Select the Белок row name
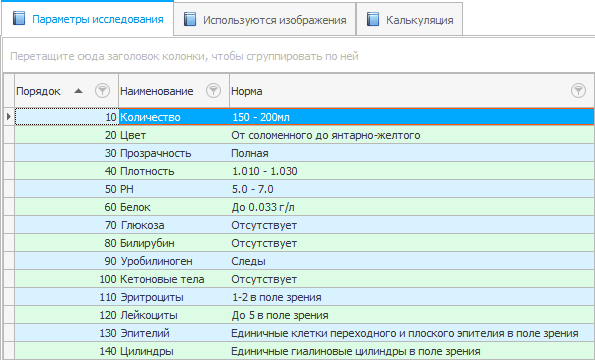The height and width of the screenshot is (360, 595). pyautogui.click(x=135, y=207)
